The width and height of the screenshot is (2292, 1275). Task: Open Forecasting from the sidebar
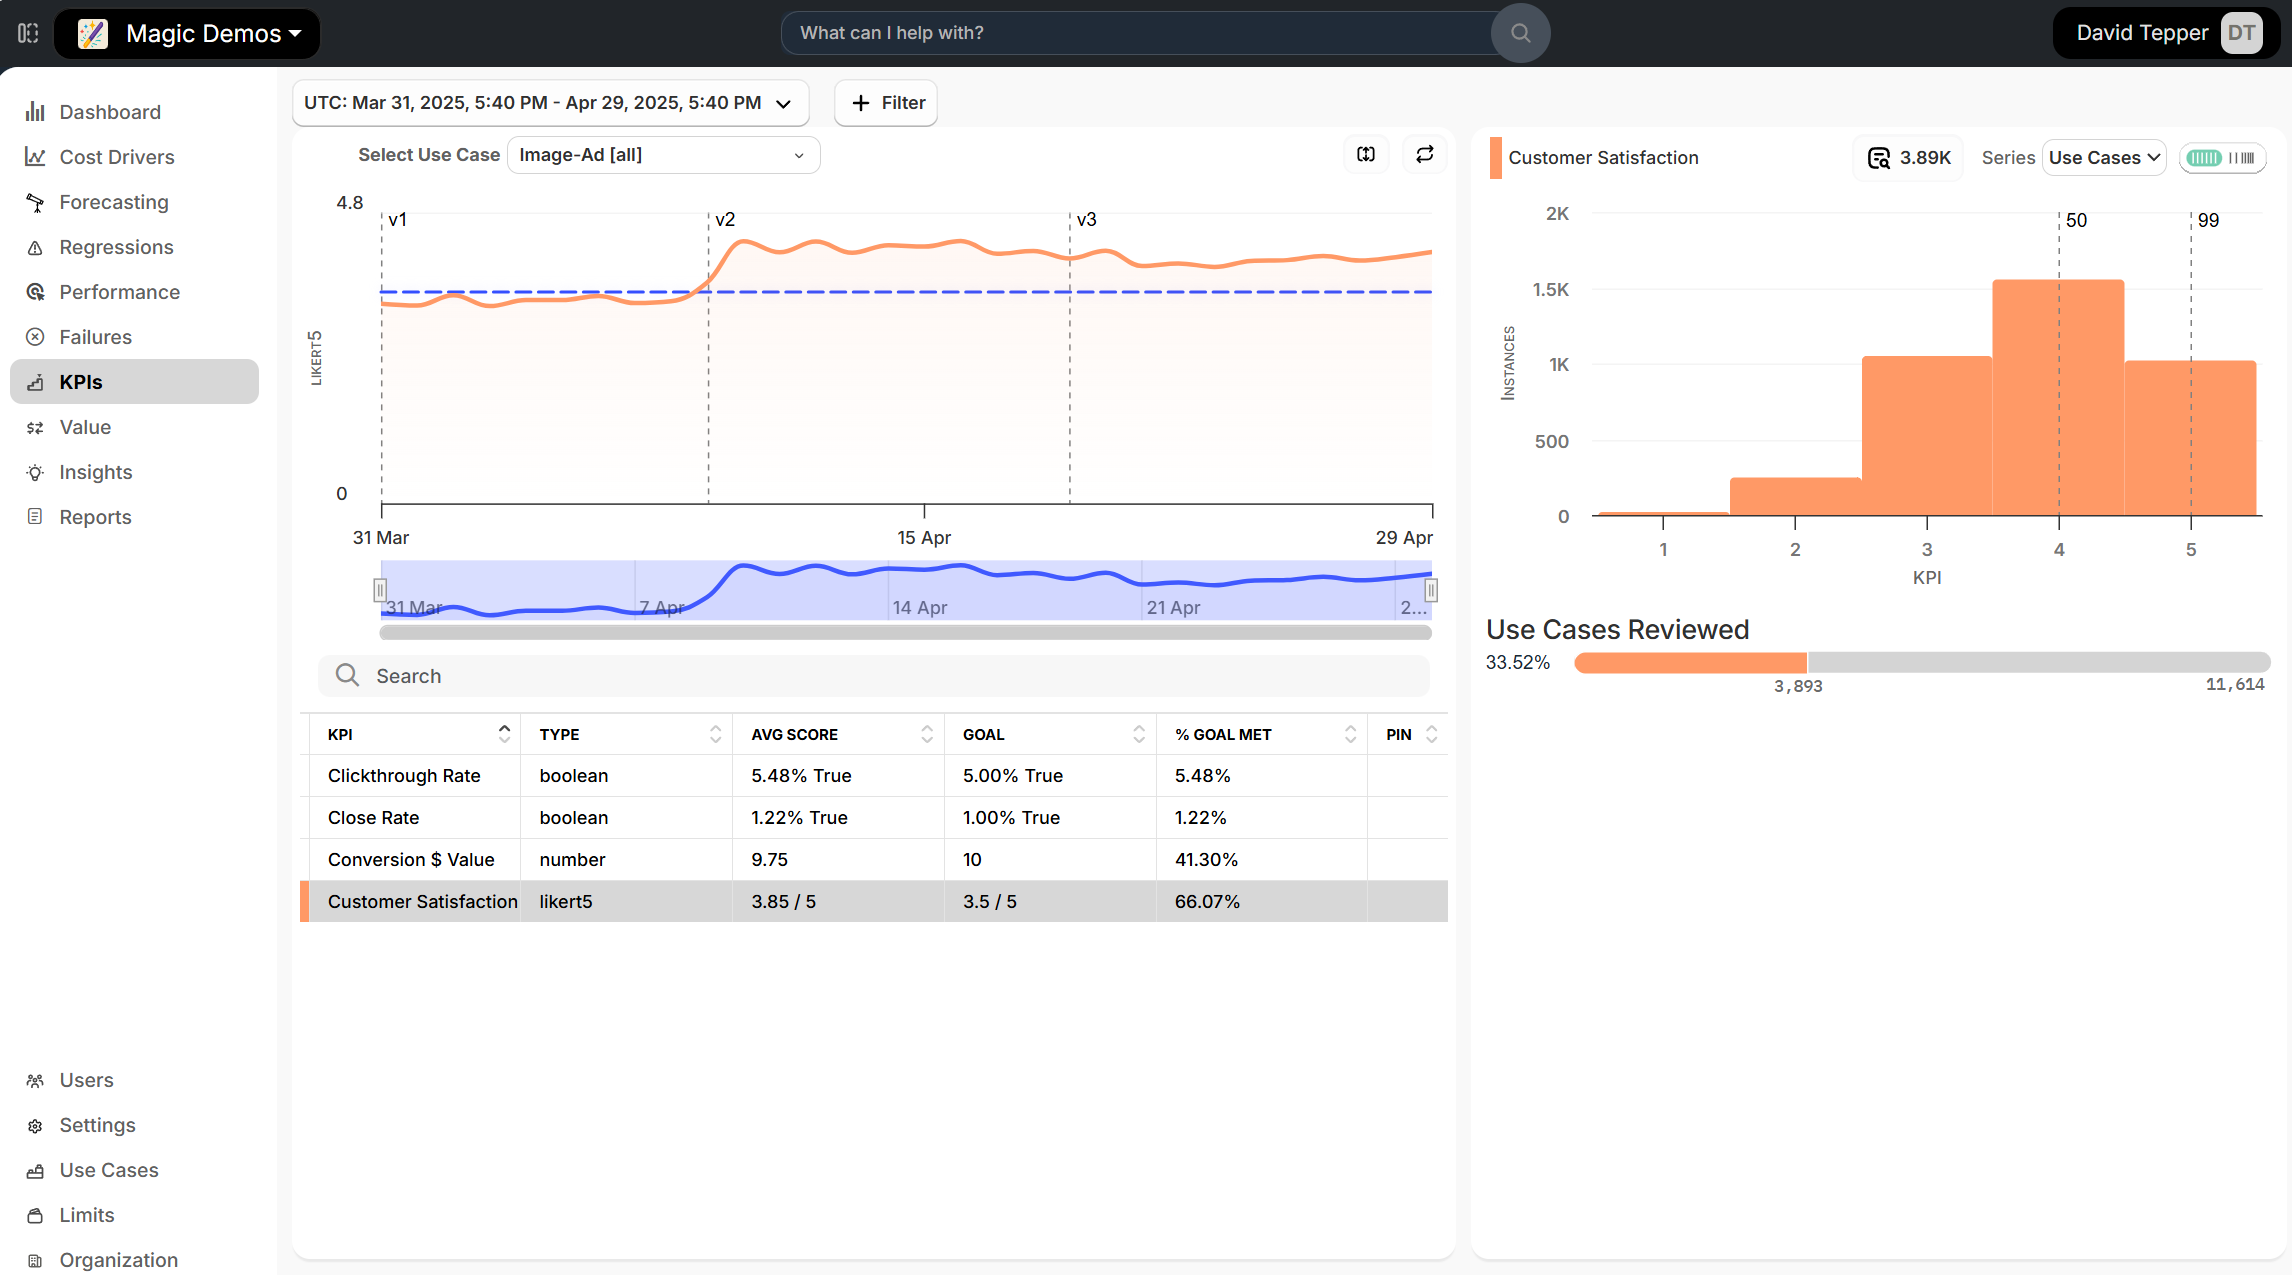pos(113,202)
